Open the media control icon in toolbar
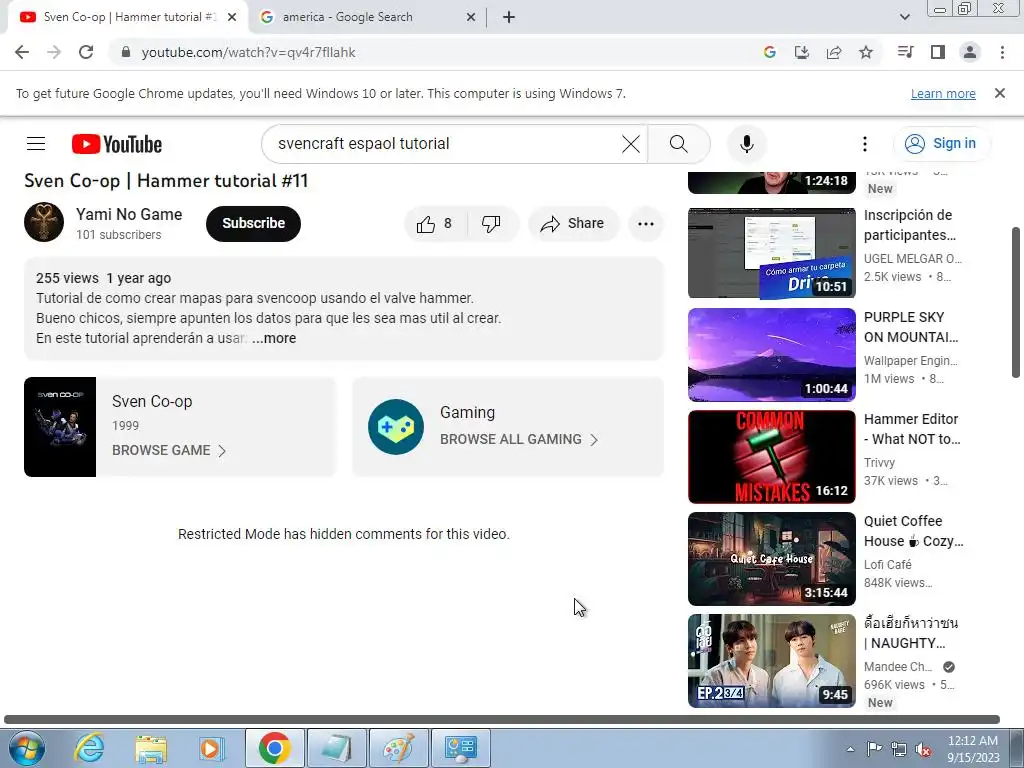The height and width of the screenshot is (768, 1024). (x=905, y=52)
